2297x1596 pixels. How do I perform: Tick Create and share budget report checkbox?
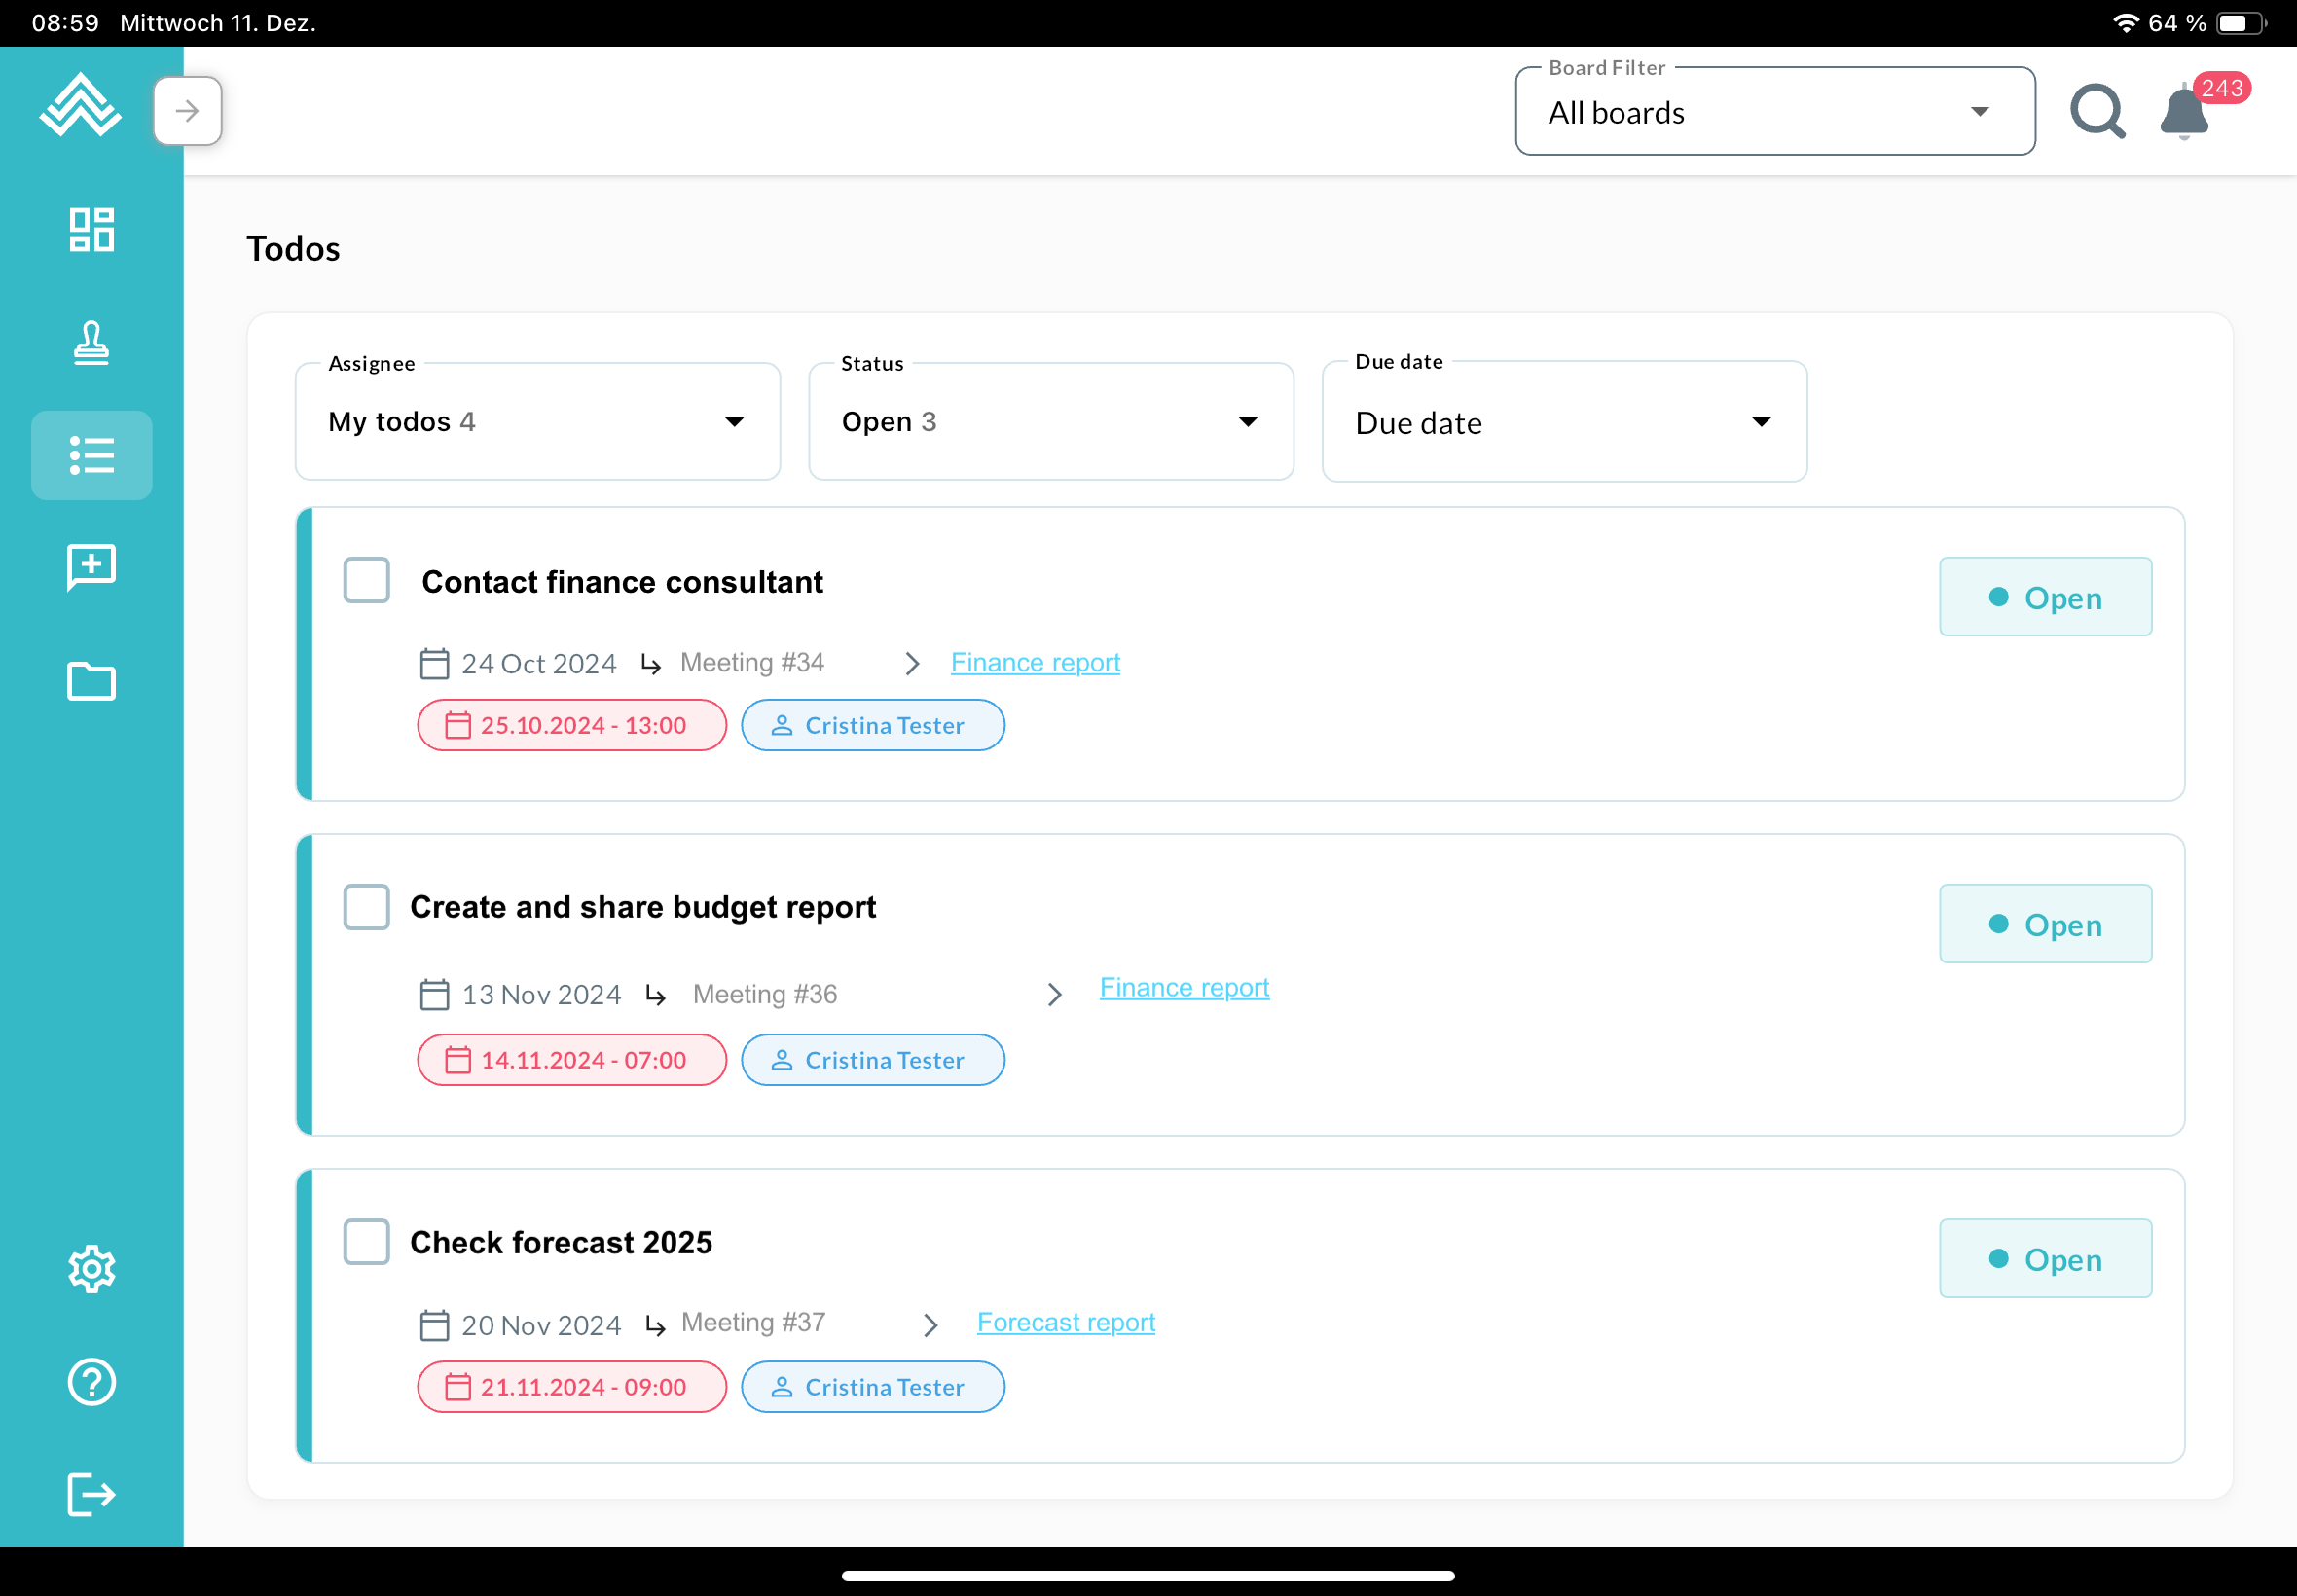[366, 907]
